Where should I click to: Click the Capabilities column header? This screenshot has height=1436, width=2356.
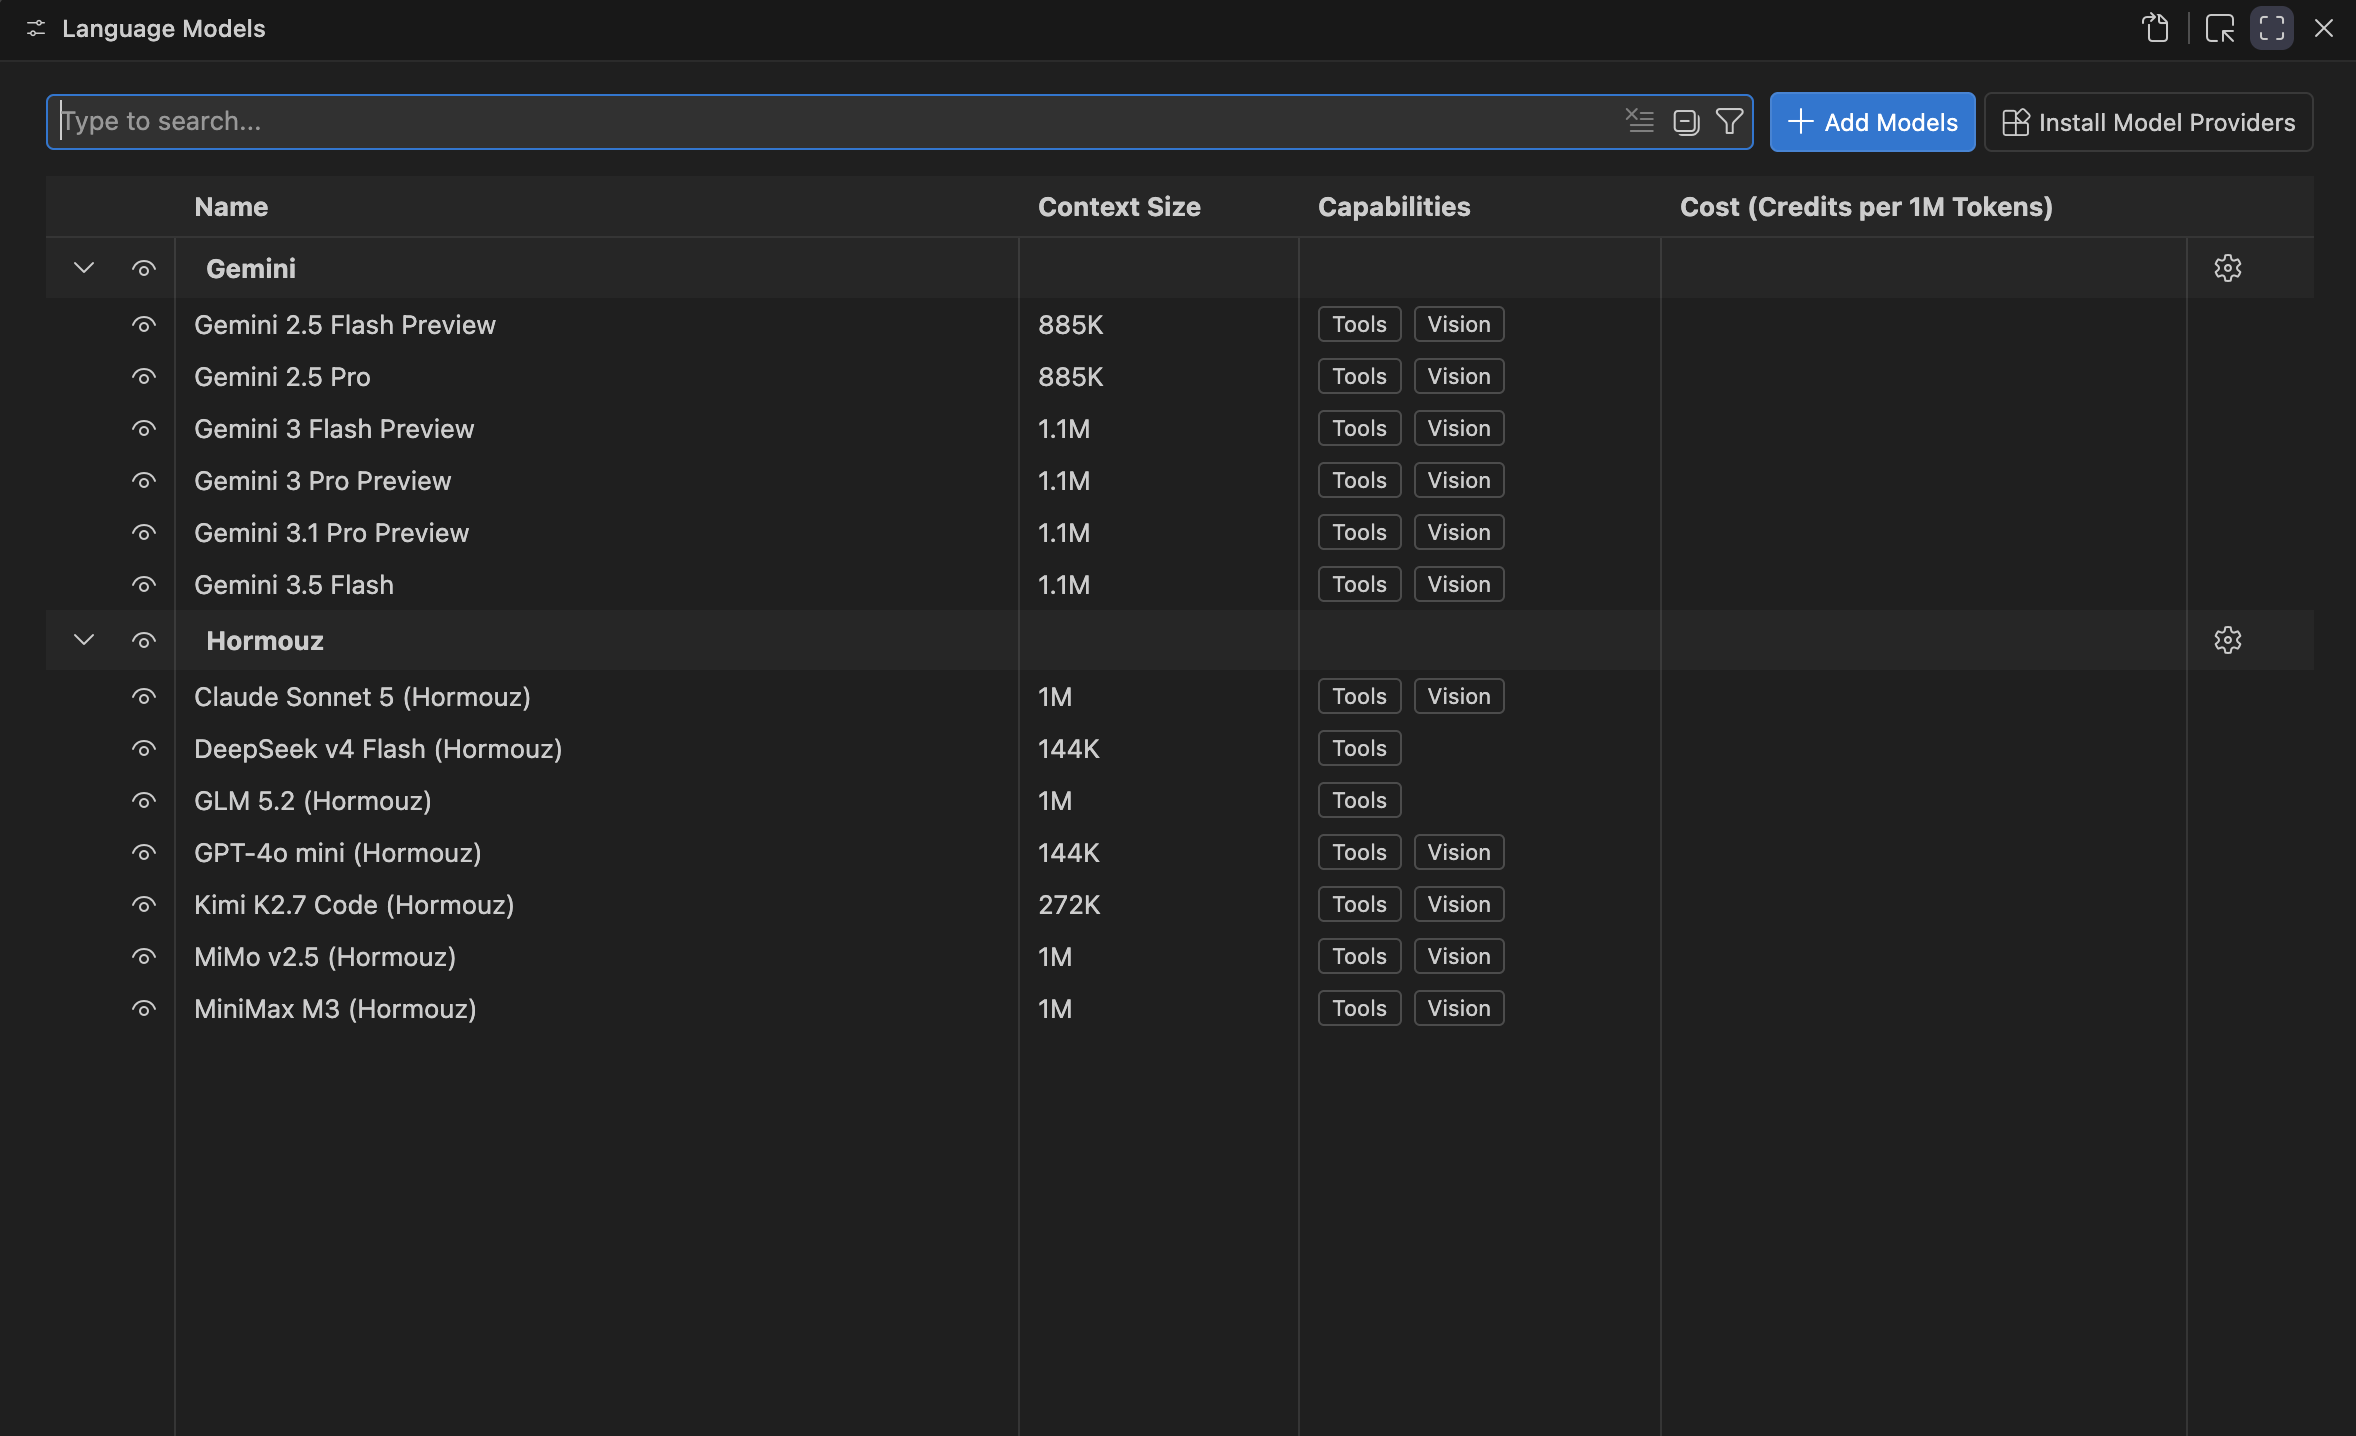click(1394, 207)
